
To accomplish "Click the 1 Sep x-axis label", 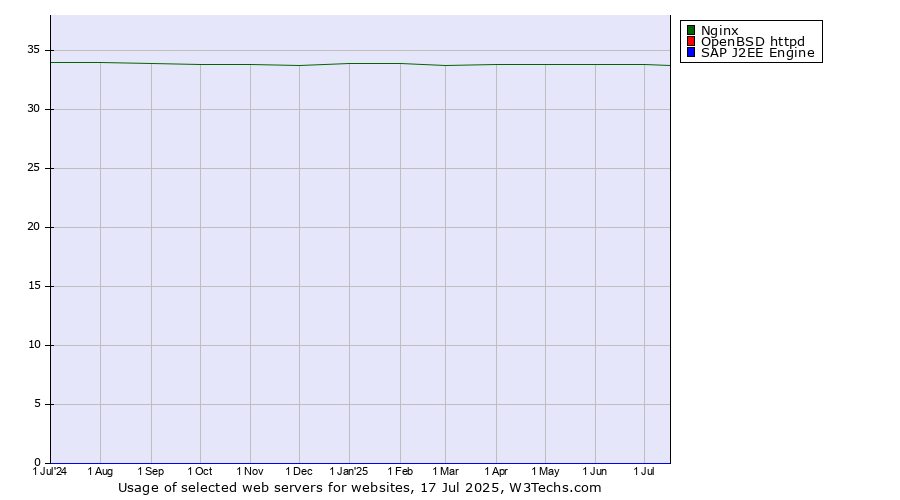I will (x=150, y=471).
